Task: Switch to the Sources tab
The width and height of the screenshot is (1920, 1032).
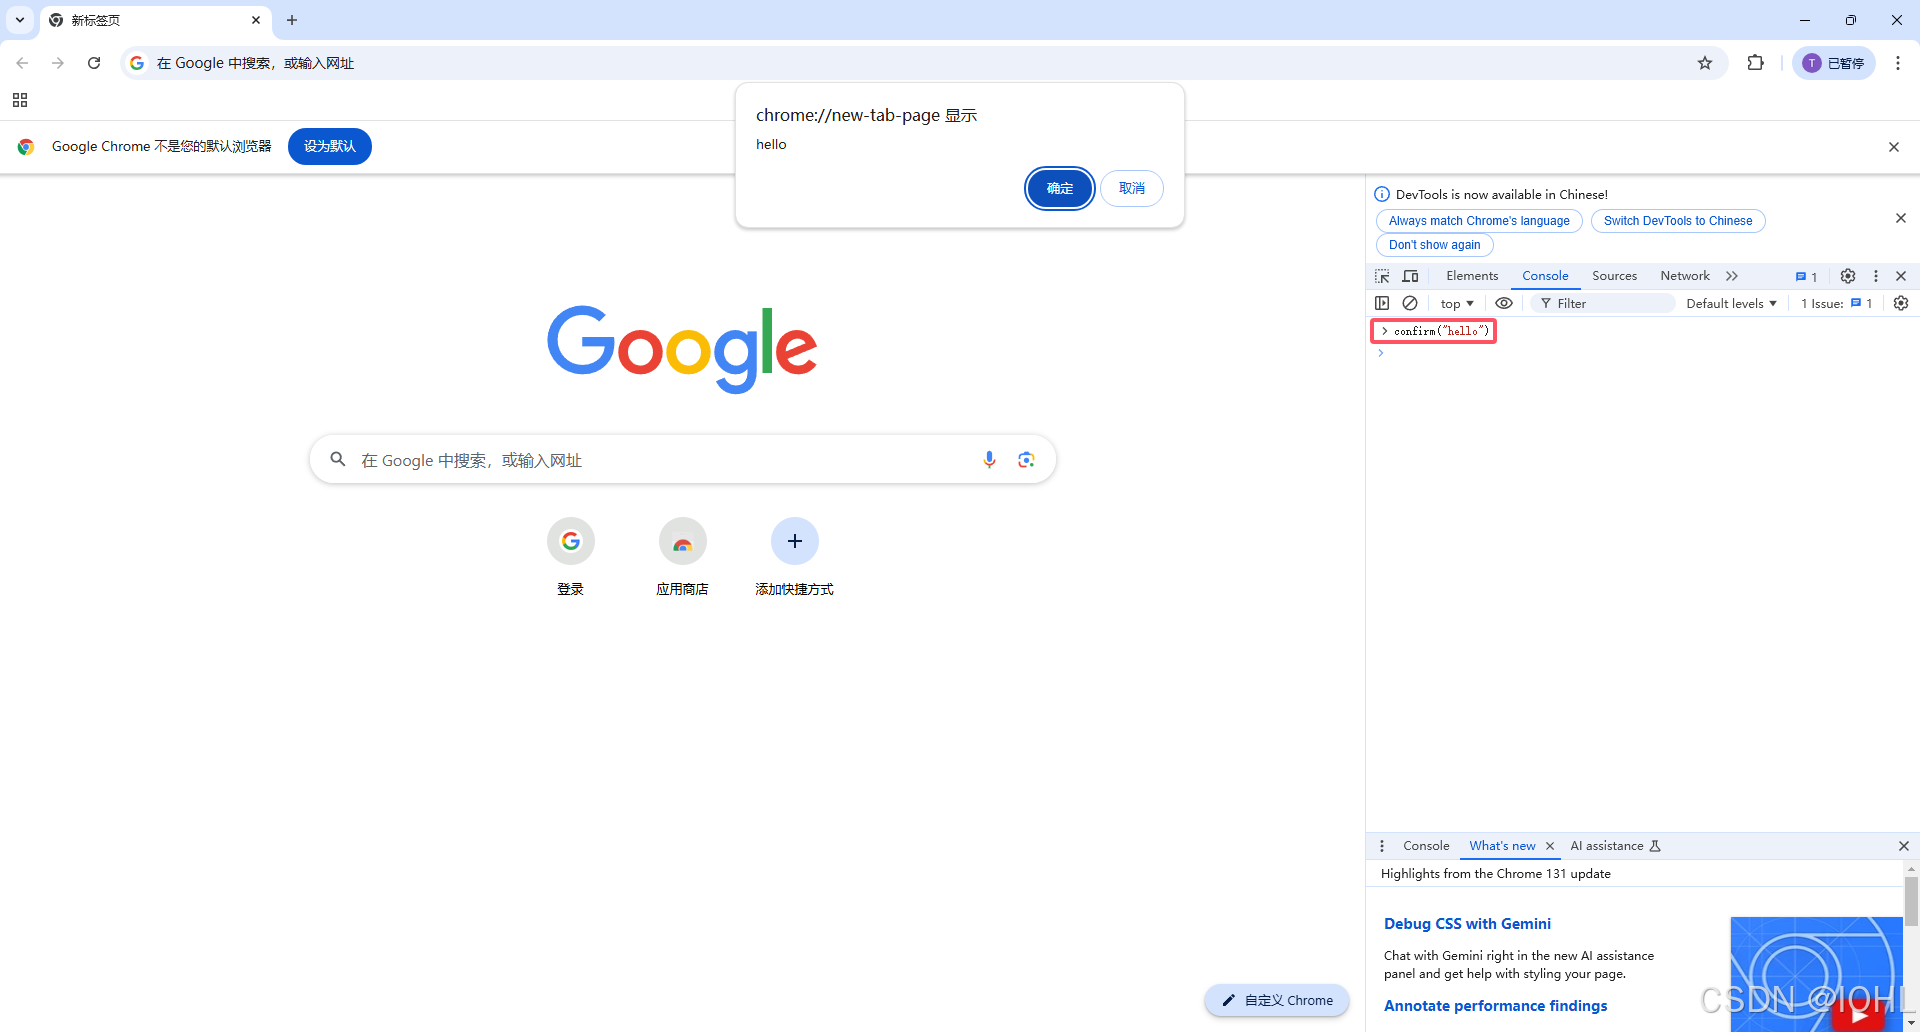Action: pyautogui.click(x=1614, y=276)
